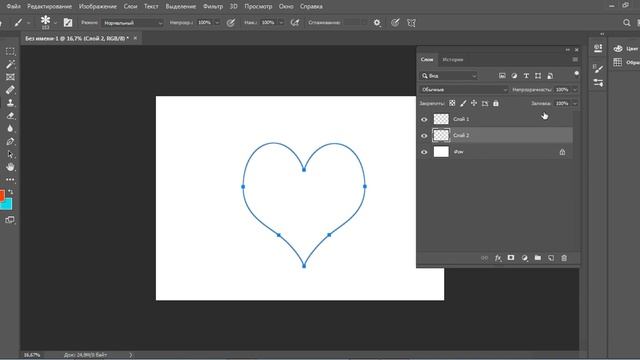Filter layers by type (T) layers
This screenshot has height=360, width=640.
pyautogui.click(x=526, y=76)
